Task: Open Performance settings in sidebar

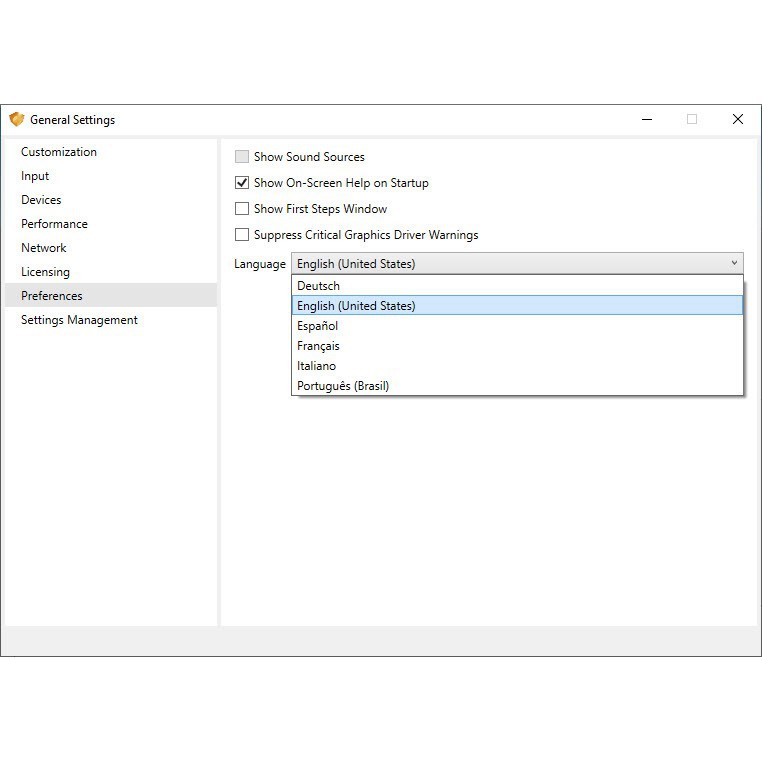Action: click(x=54, y=224)
